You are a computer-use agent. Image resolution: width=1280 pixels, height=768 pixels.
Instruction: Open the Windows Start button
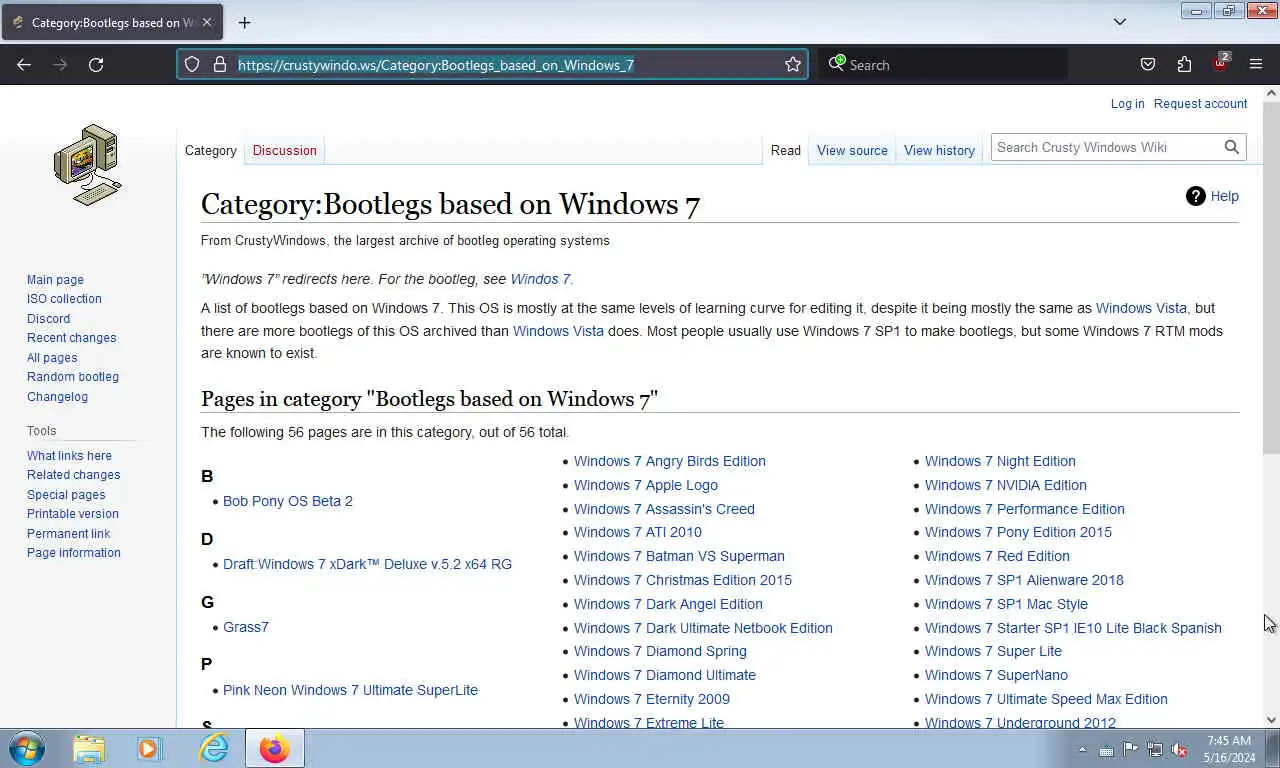27,748
